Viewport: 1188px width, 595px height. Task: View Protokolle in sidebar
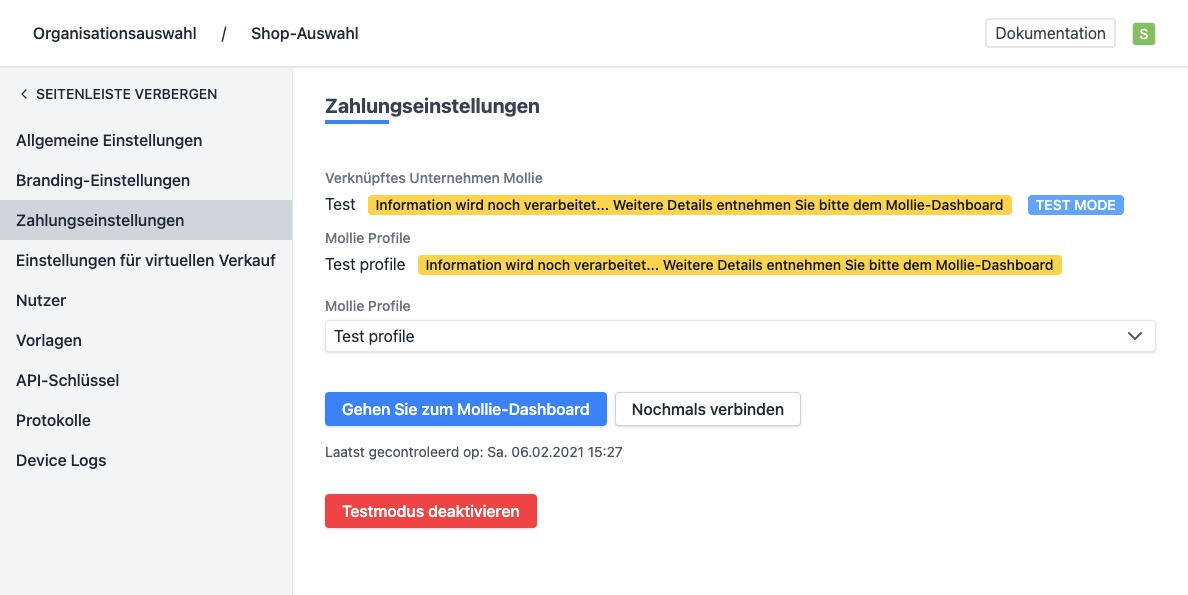(x=53, y=420)
